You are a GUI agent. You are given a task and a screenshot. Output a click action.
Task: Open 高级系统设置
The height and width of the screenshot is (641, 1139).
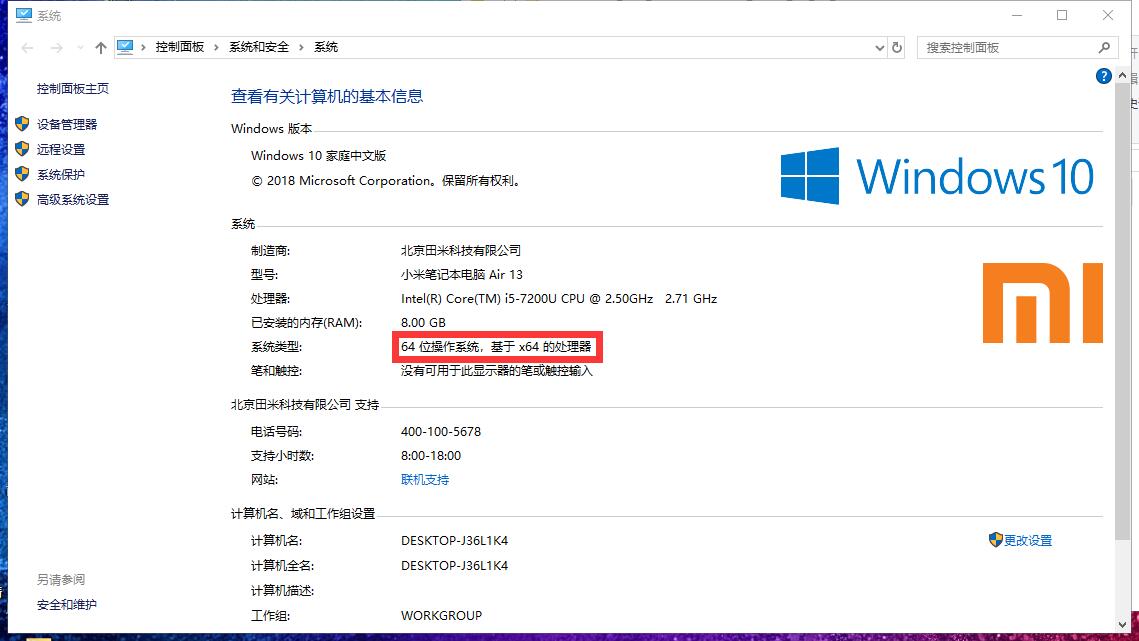73,199
